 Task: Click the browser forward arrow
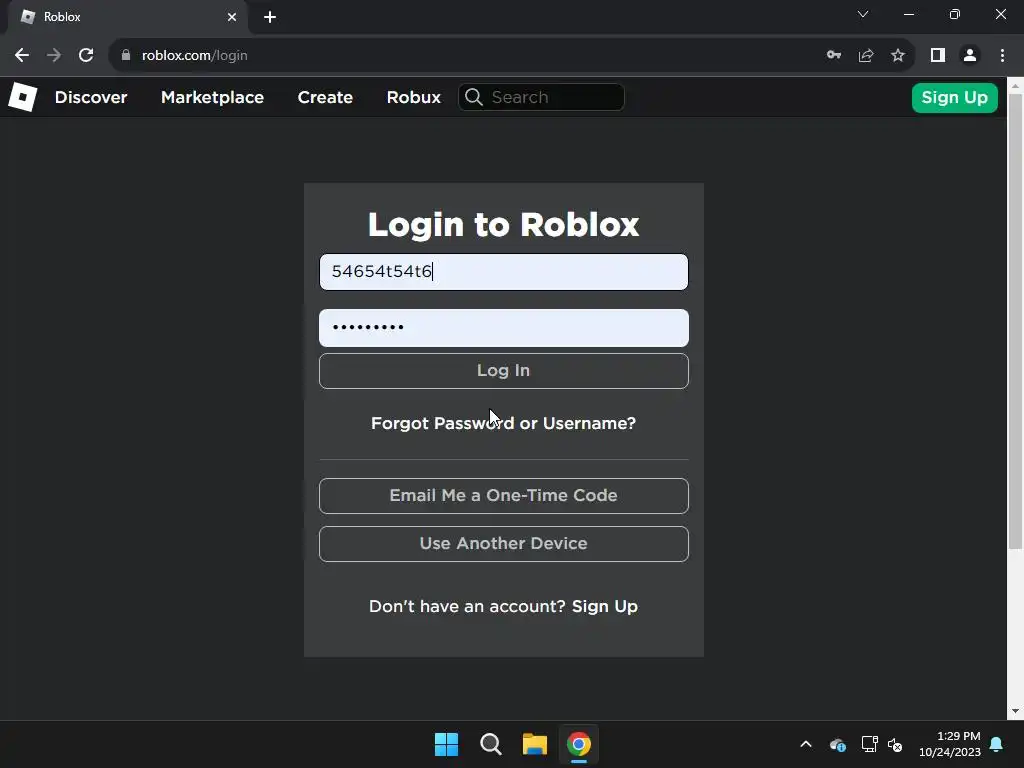pos(54,56)
